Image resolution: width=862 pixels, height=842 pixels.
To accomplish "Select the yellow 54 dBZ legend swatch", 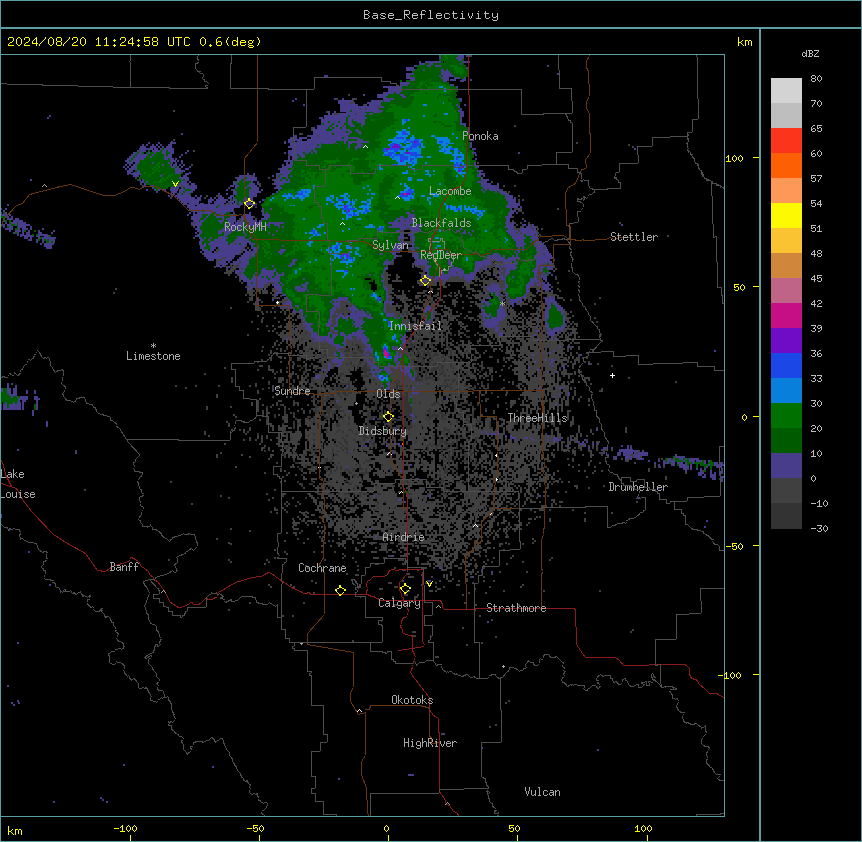I will [x=786, y=215].
